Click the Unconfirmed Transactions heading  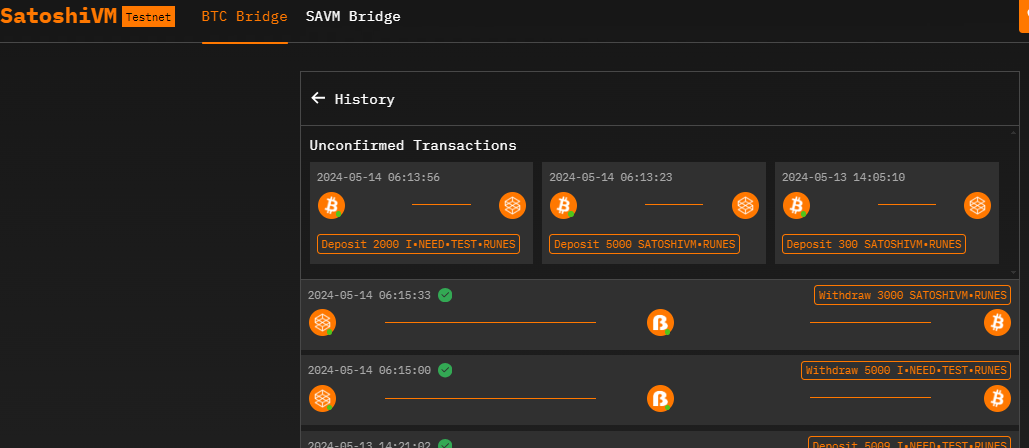413,145
